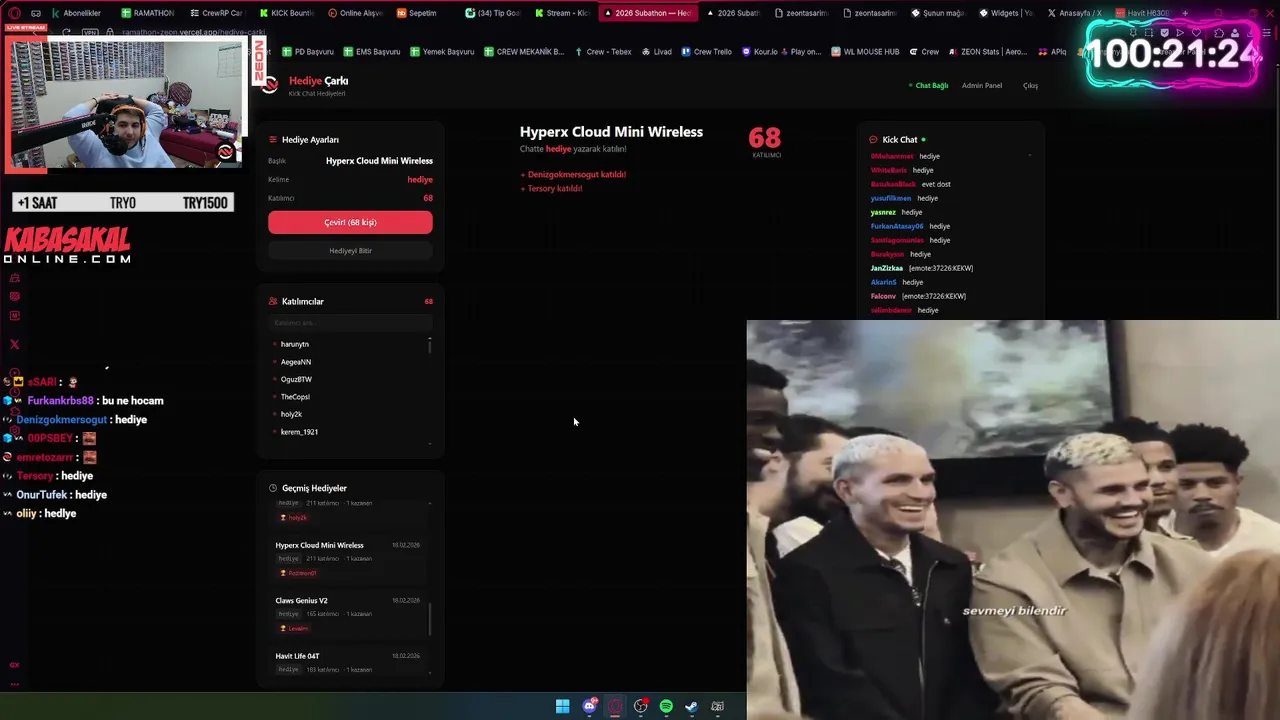Switch to the Abonelikler browser tab
Image resolution: width=1280 pixels, height=720 pixels.
point(75,13)
